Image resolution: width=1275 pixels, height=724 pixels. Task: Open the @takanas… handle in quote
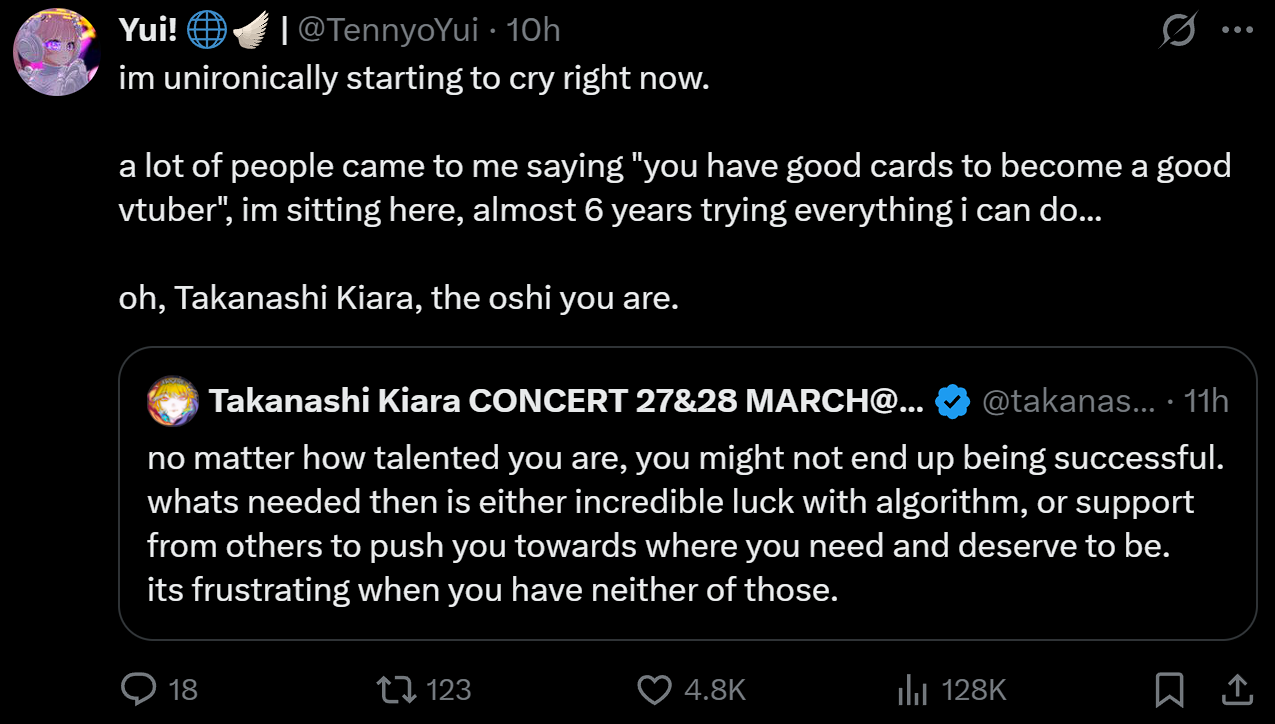click(x=1069, y=402)
